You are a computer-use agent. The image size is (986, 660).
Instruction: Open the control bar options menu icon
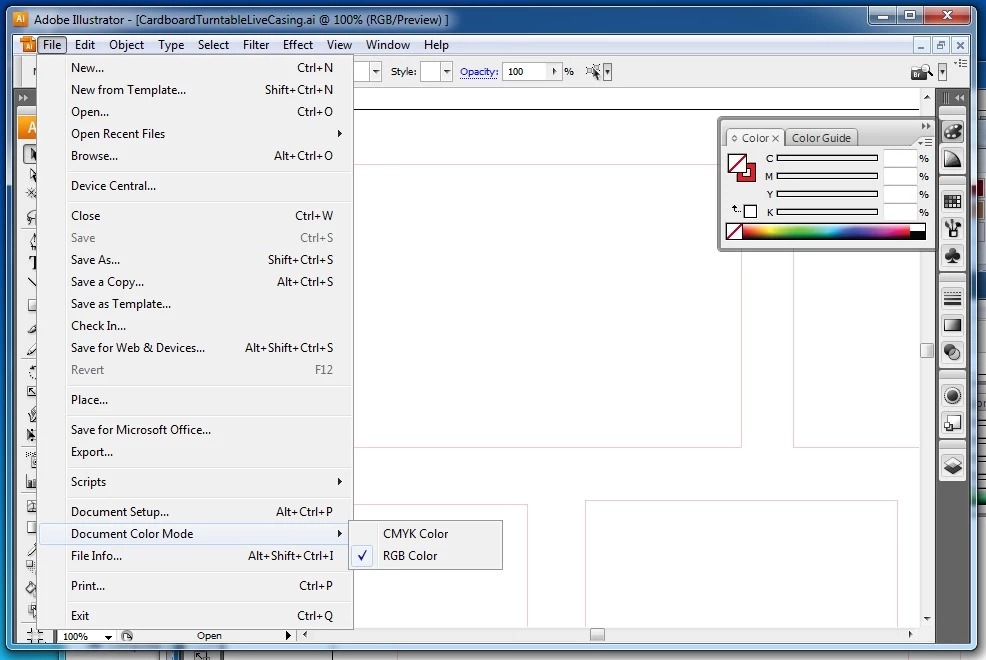click(960, 63)
